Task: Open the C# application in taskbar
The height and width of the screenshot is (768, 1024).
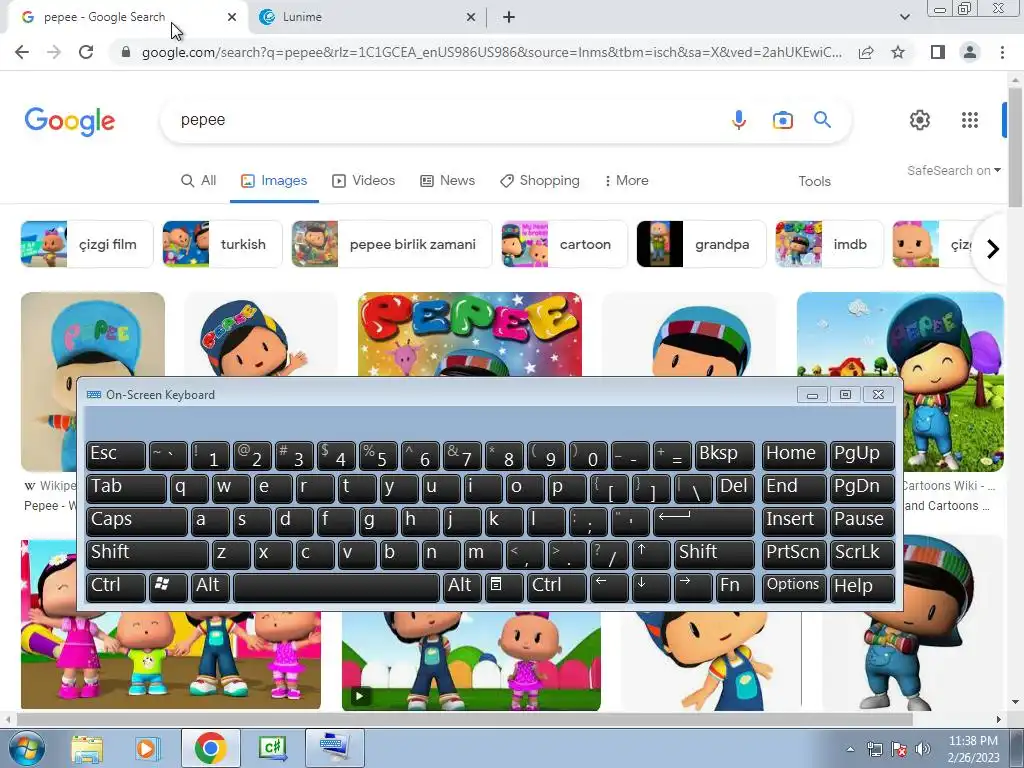Action: pos(273,748)
